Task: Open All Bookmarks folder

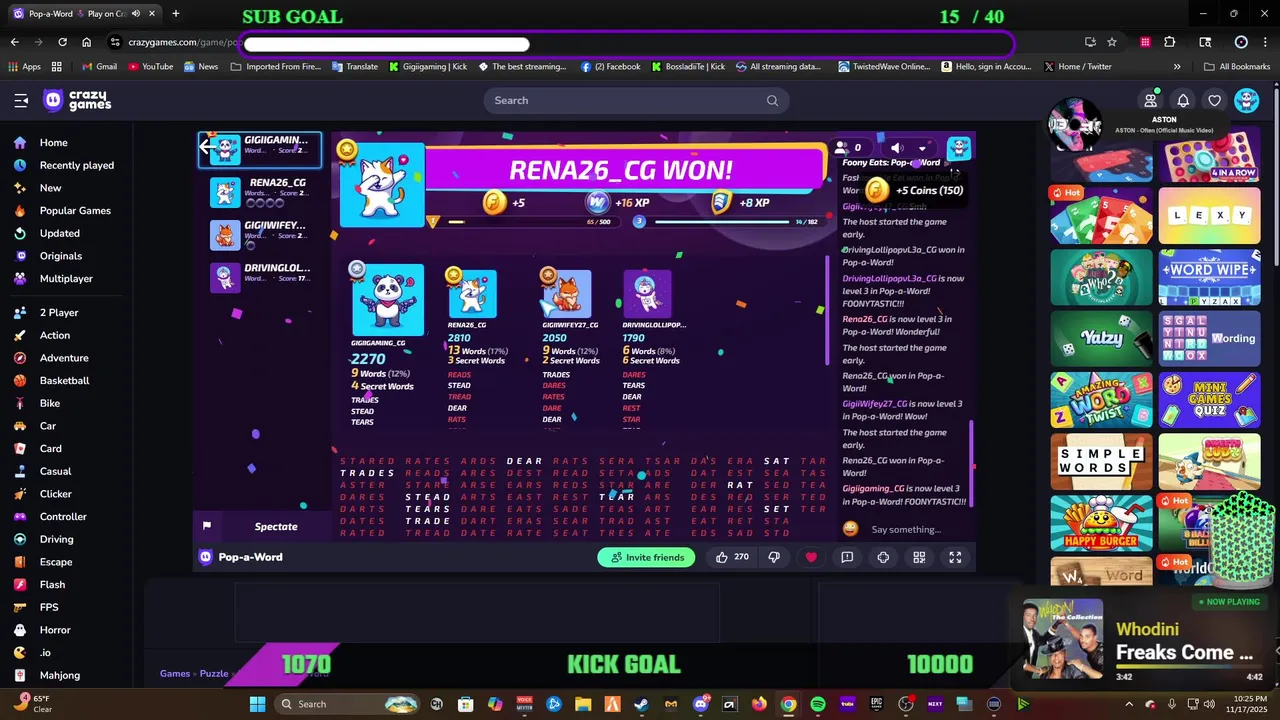Action: coord(1237,67)
